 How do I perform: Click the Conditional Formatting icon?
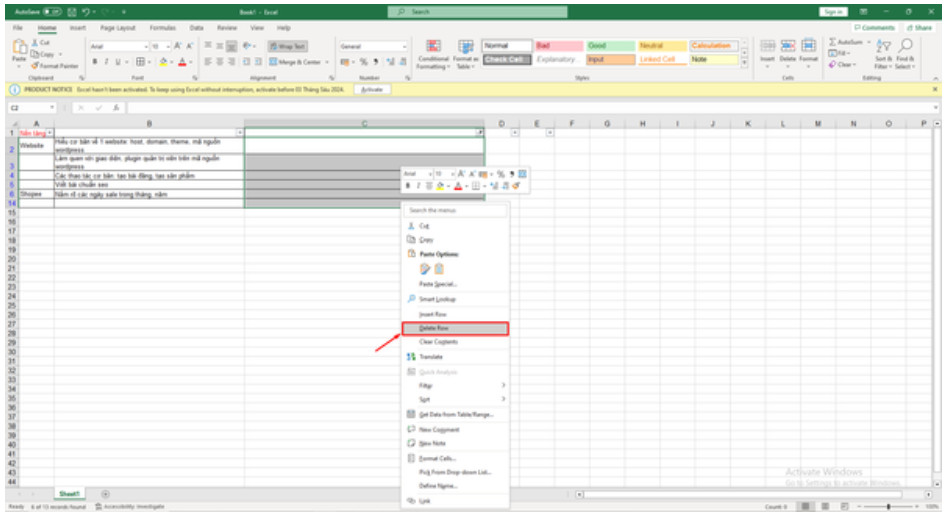click(x=433, y=47)
